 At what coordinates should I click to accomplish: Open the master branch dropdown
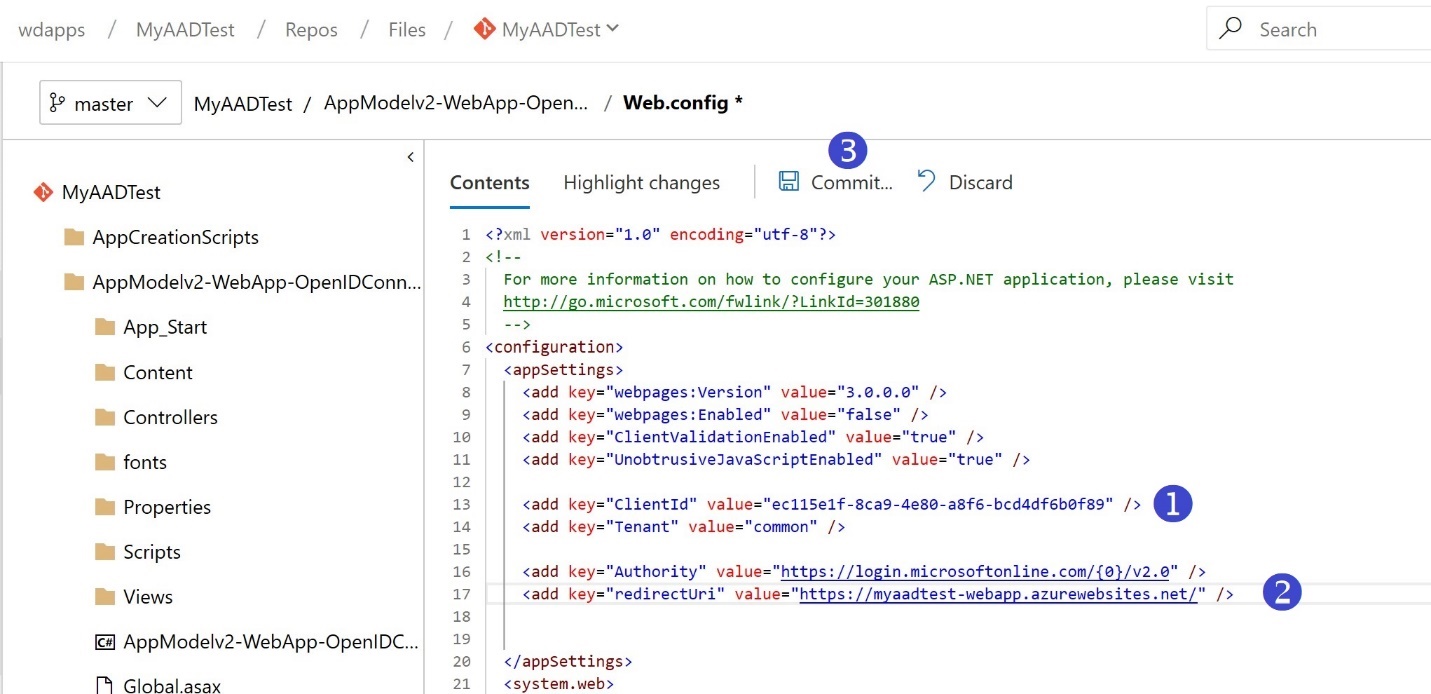111,103
